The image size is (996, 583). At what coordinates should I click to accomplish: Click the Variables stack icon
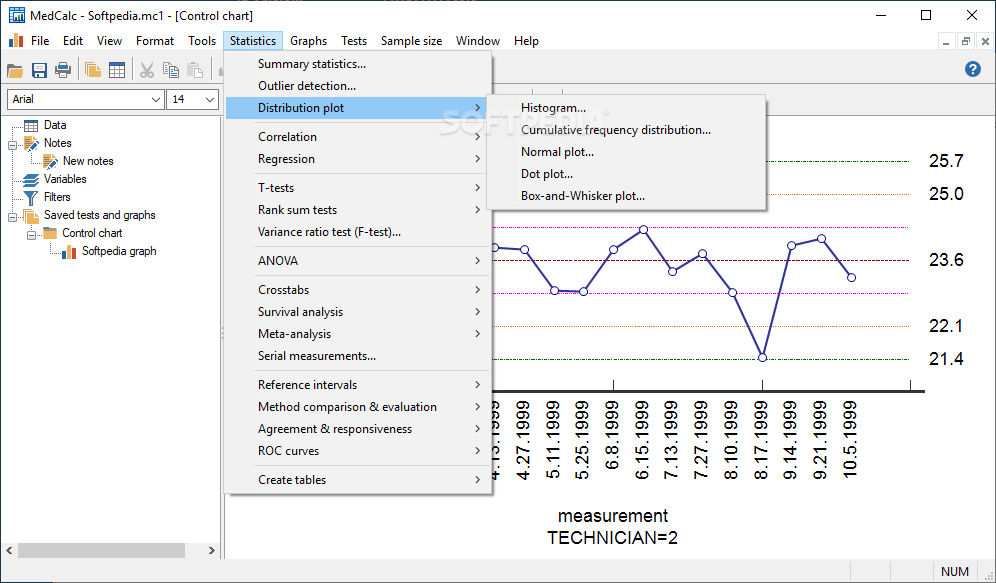click(30, 180)
